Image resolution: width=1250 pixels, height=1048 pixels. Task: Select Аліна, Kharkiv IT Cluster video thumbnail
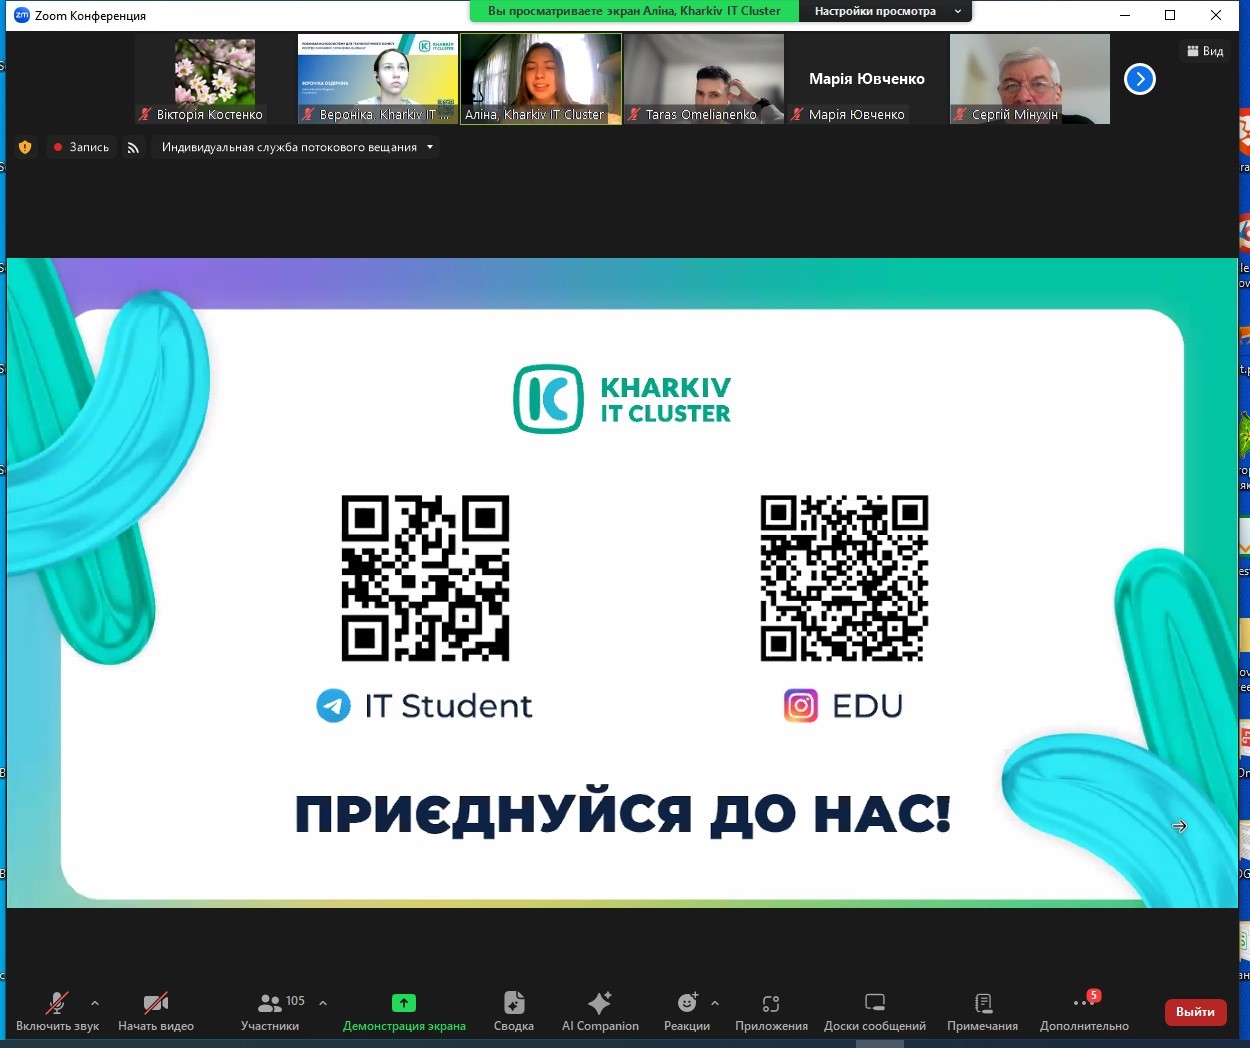point(541,79)
